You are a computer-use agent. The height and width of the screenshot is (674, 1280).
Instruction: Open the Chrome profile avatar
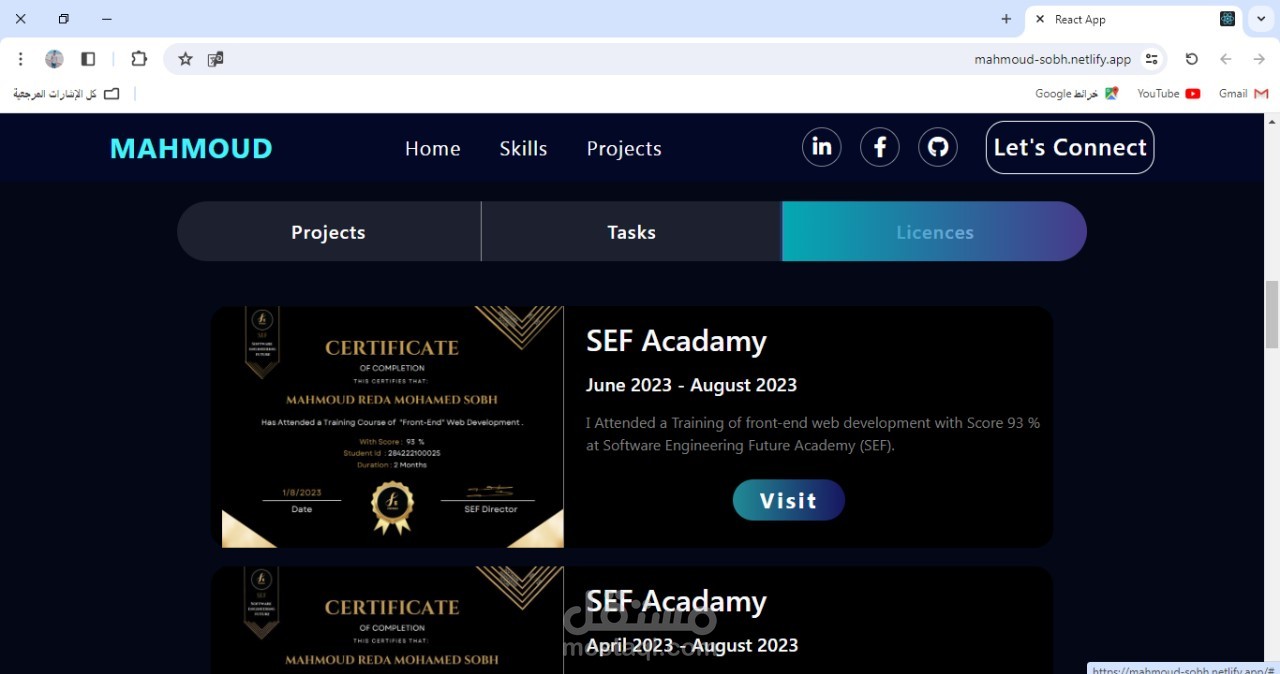coord(54,59)
